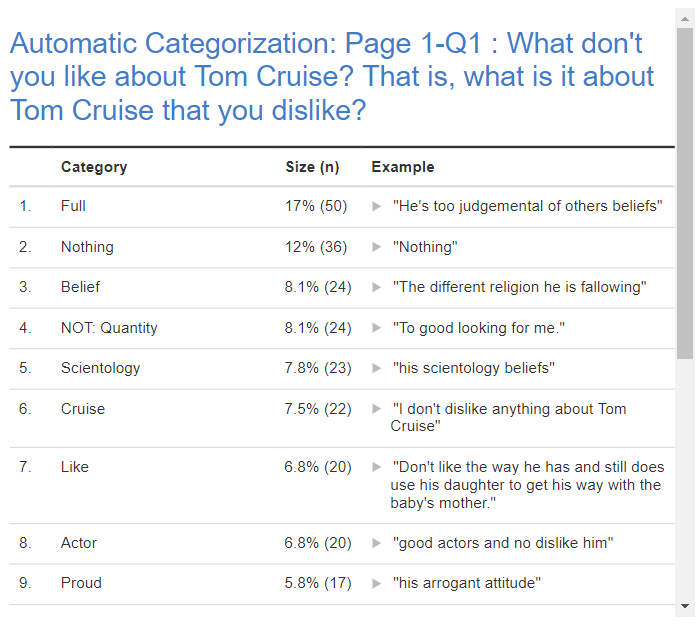Expand the Scientology row example triangle

pos(377,368)
